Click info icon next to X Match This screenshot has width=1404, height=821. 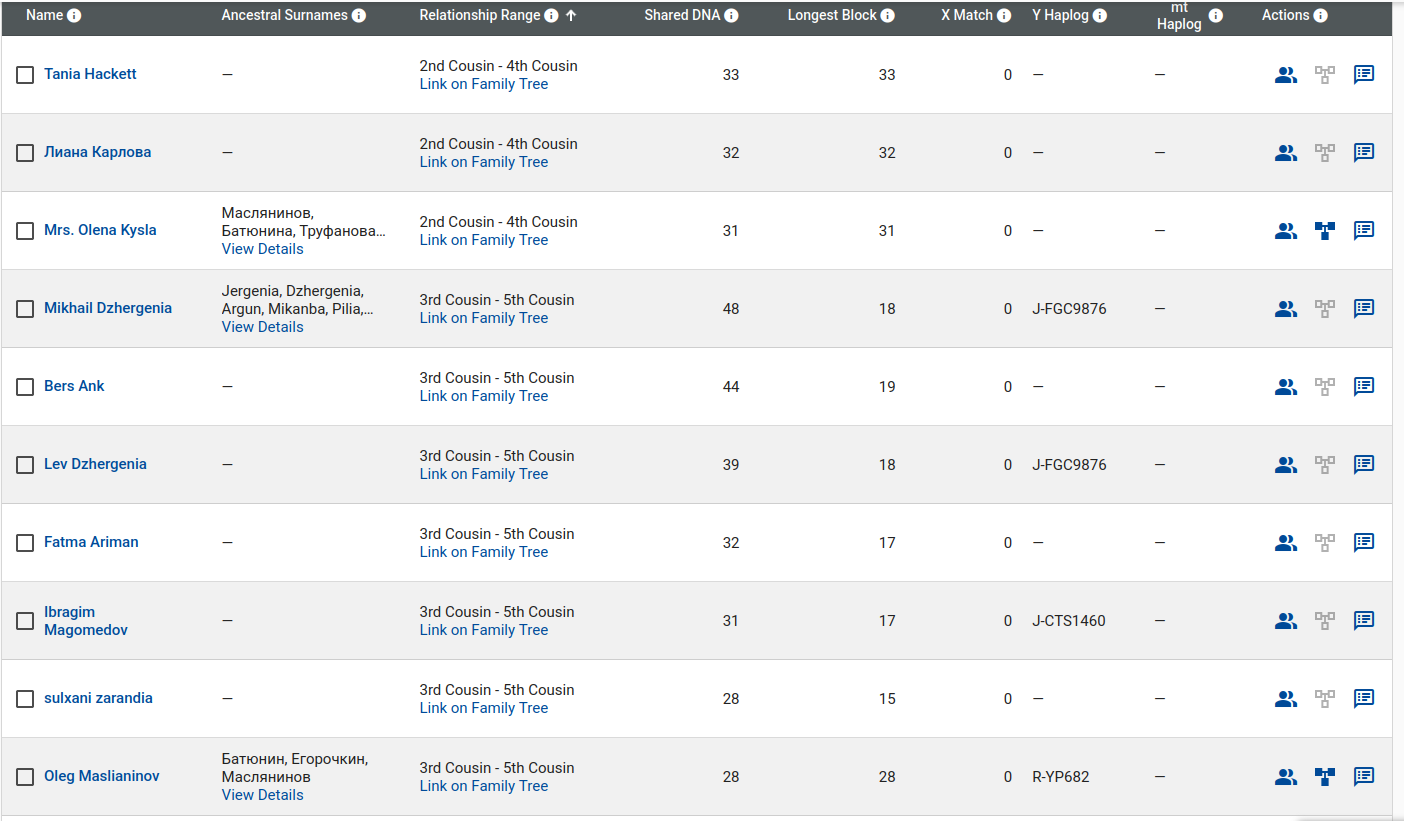tap(1004, 16)
